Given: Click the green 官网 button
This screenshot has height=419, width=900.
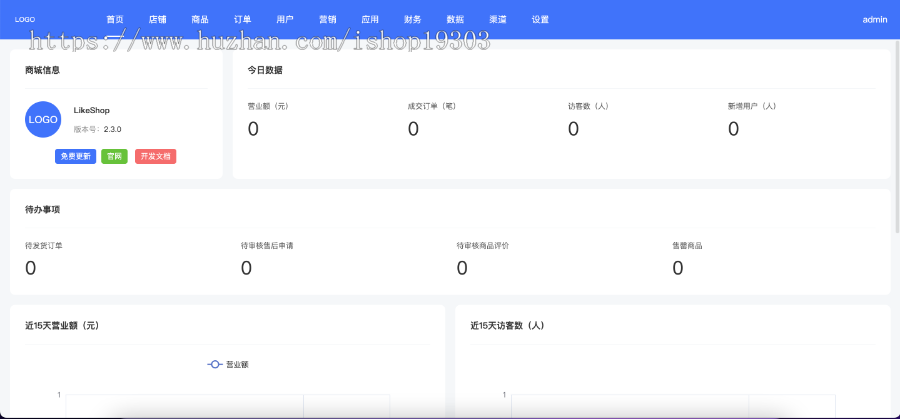Looking at the screenshot, I should pyautogui.click(x=114, y=156).
